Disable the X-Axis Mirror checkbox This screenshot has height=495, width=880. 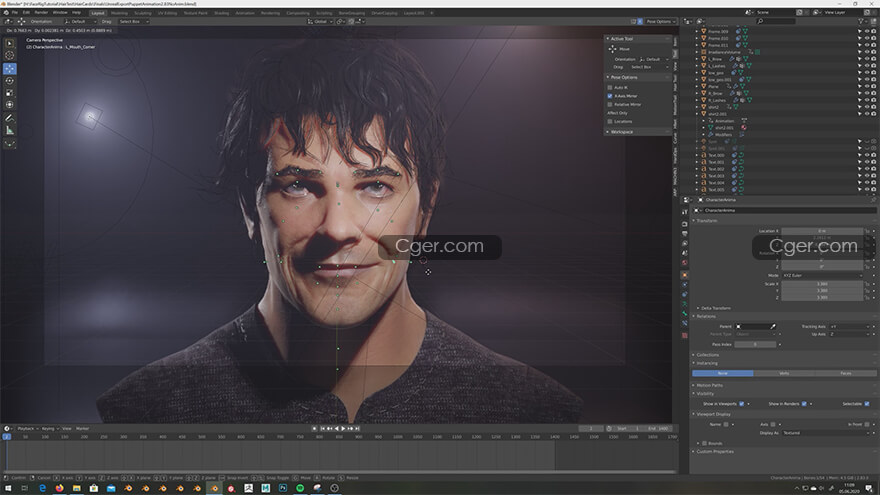click(x=610, y=96)
